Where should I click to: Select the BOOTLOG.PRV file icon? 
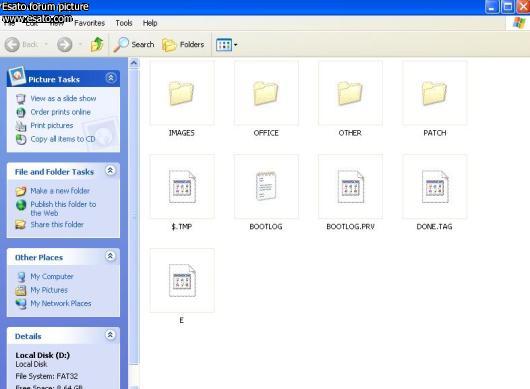pyautogui.click(x=351, y=187)
